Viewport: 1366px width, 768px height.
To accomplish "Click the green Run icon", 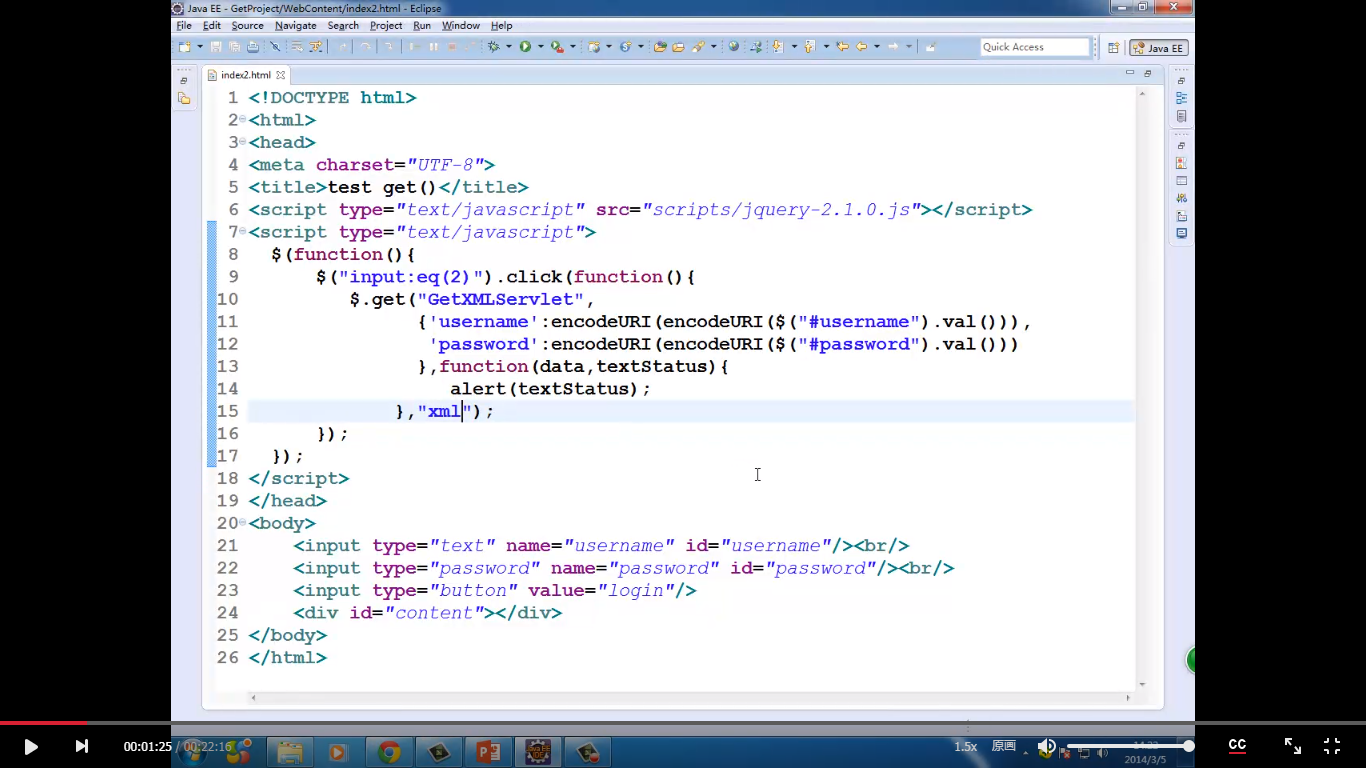I will (525, 46).
